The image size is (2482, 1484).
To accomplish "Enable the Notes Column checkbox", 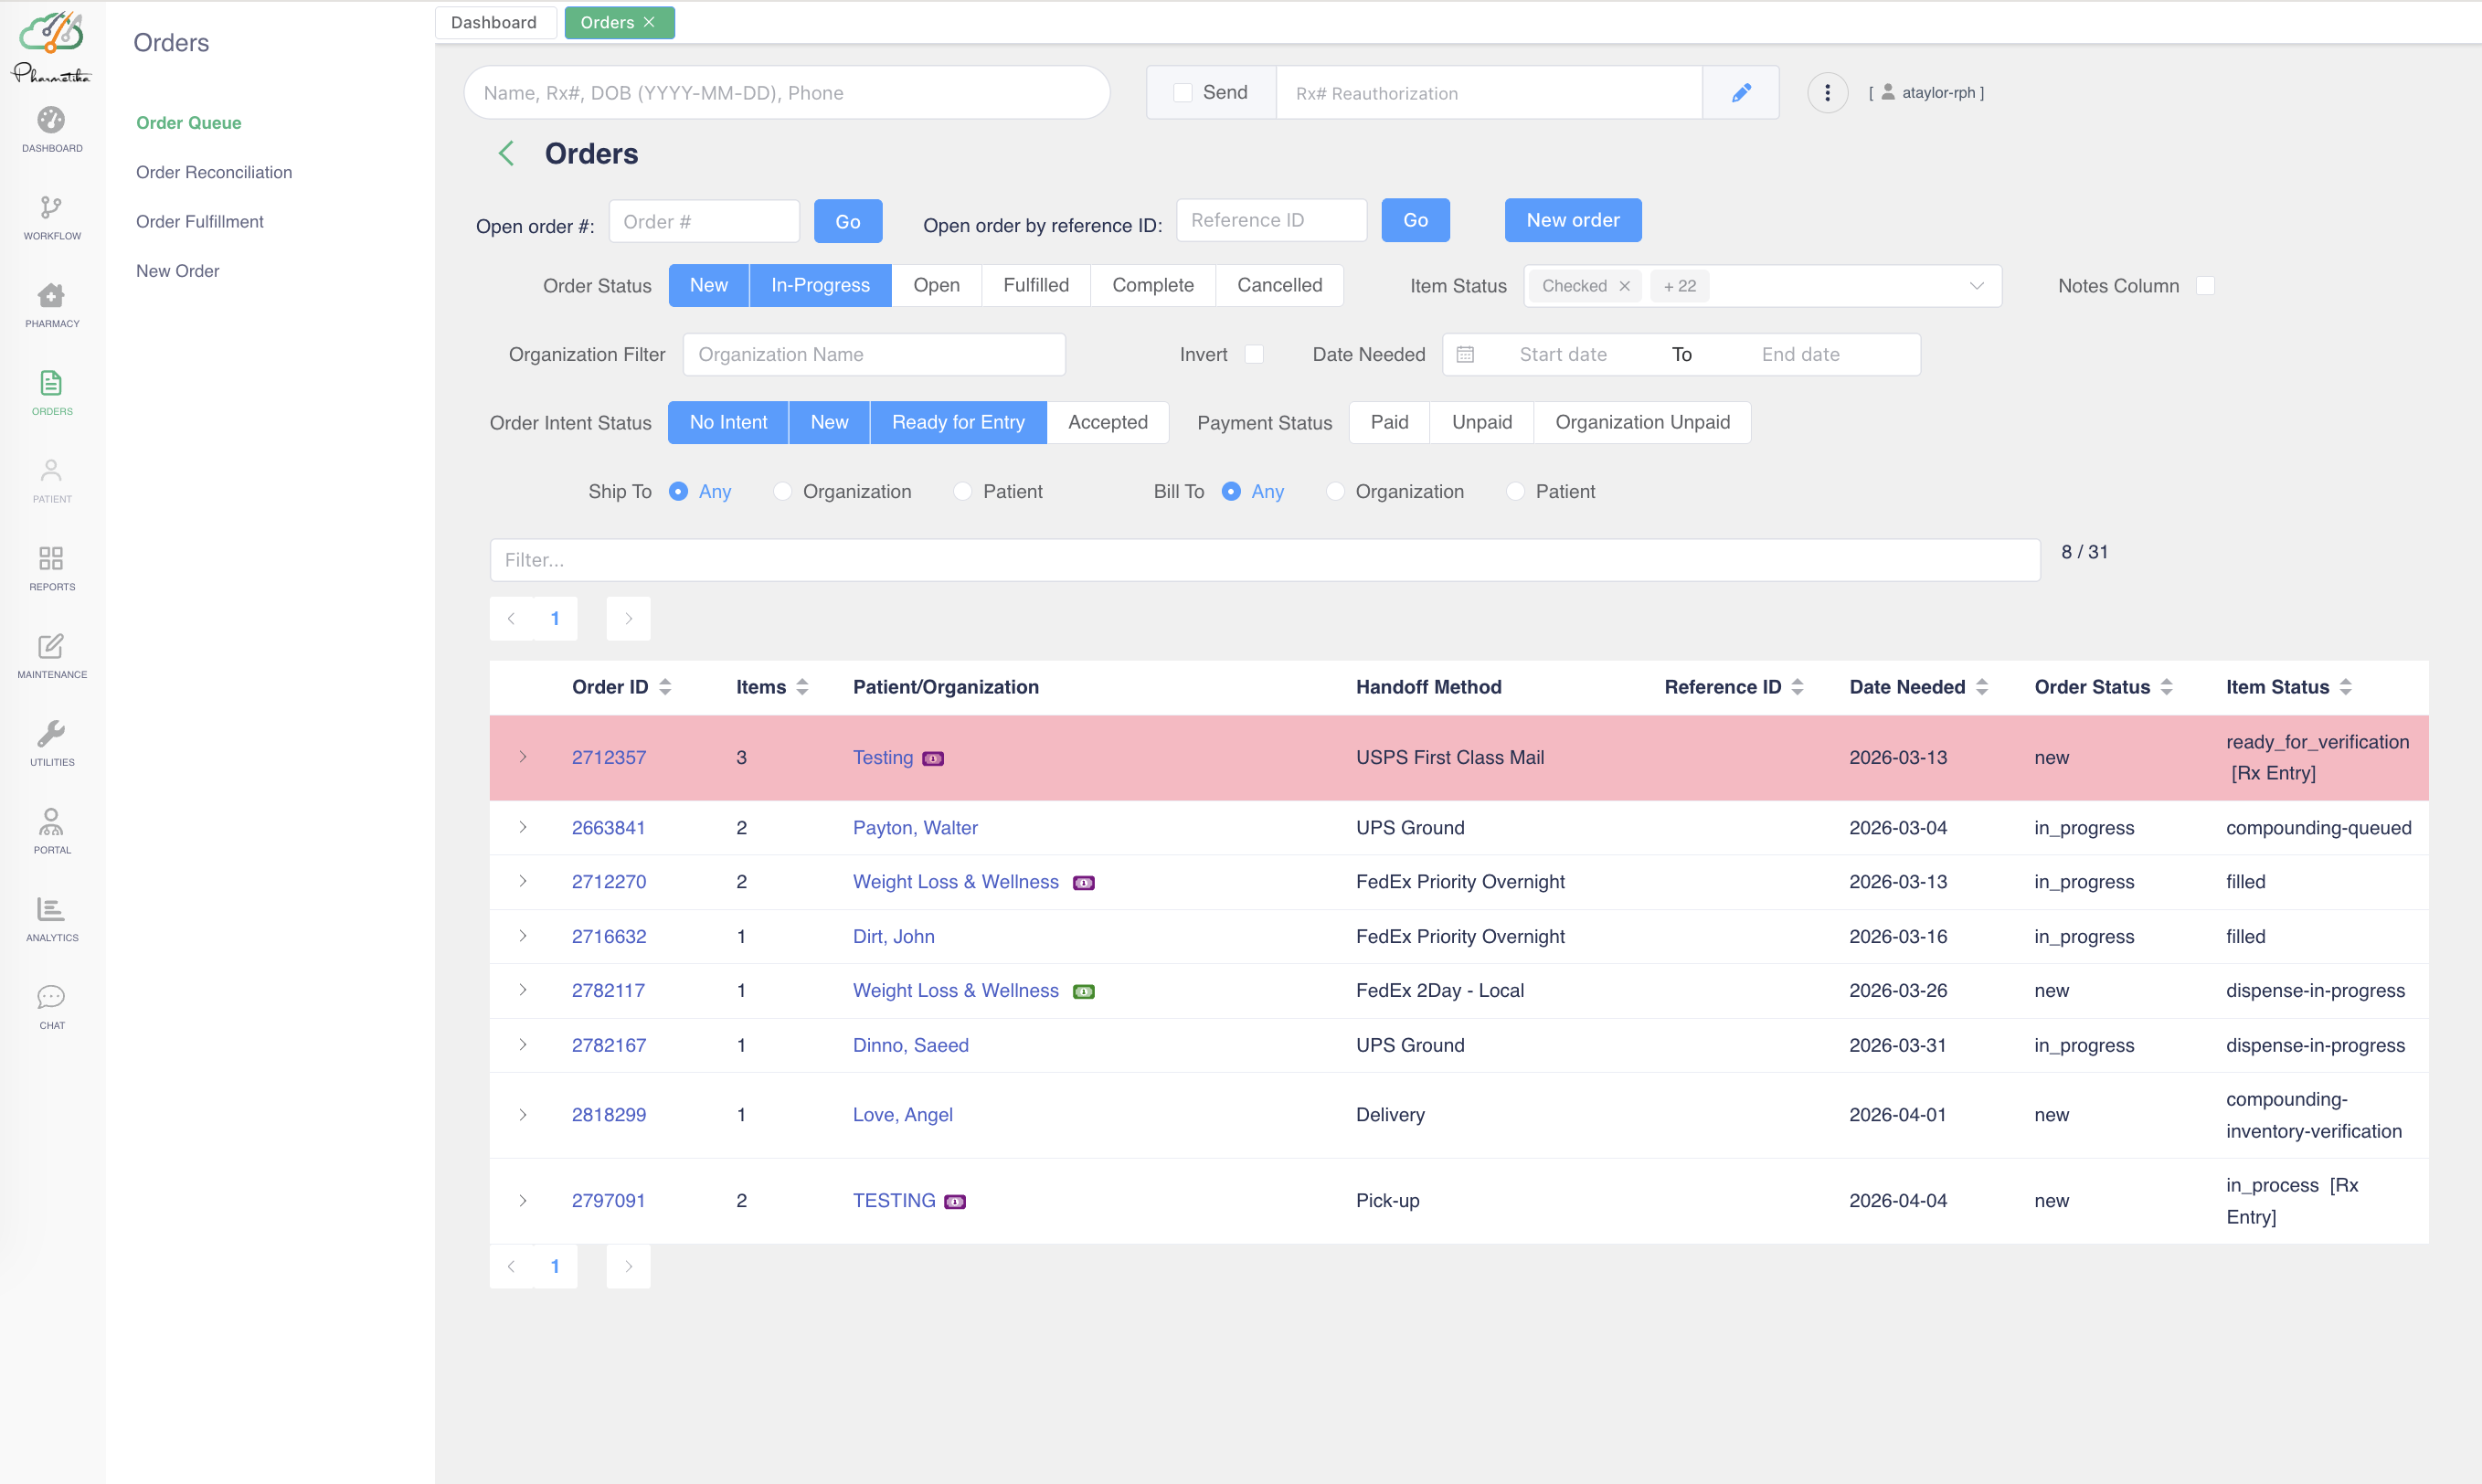I will [x=2205, y=286].
